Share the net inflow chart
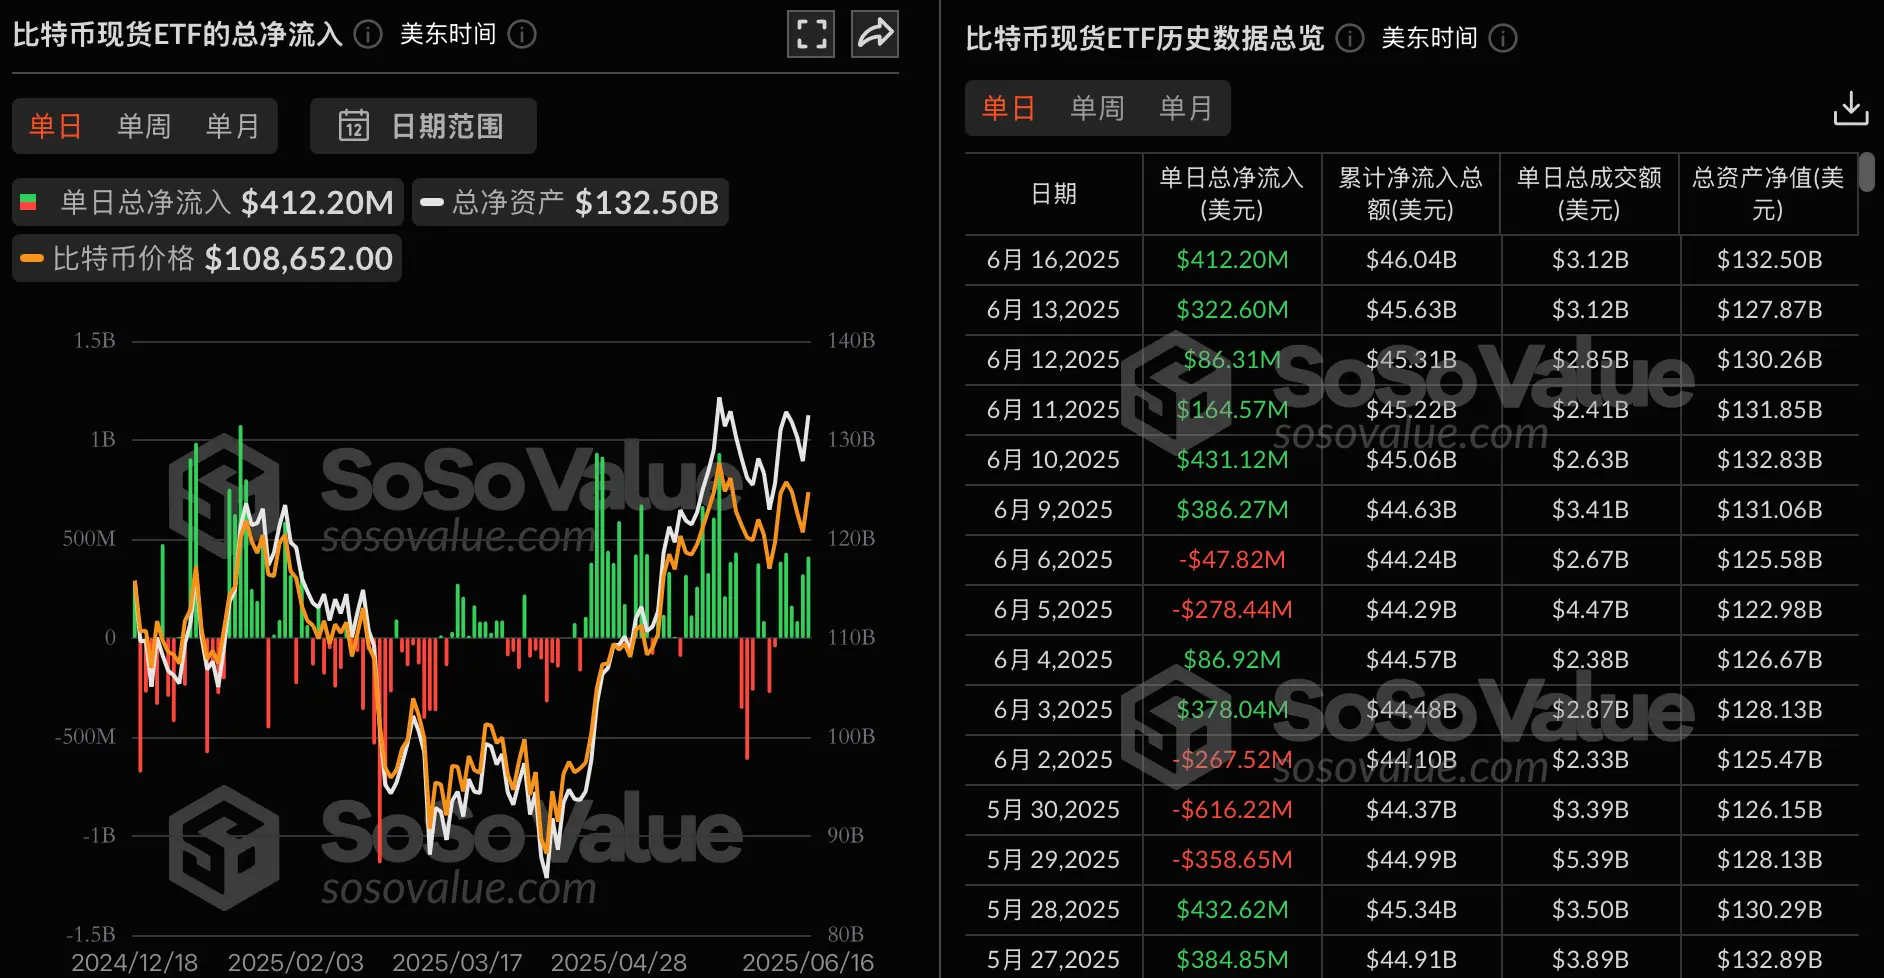The width and height of the screenshot is (1884, 978). [875, 34]
